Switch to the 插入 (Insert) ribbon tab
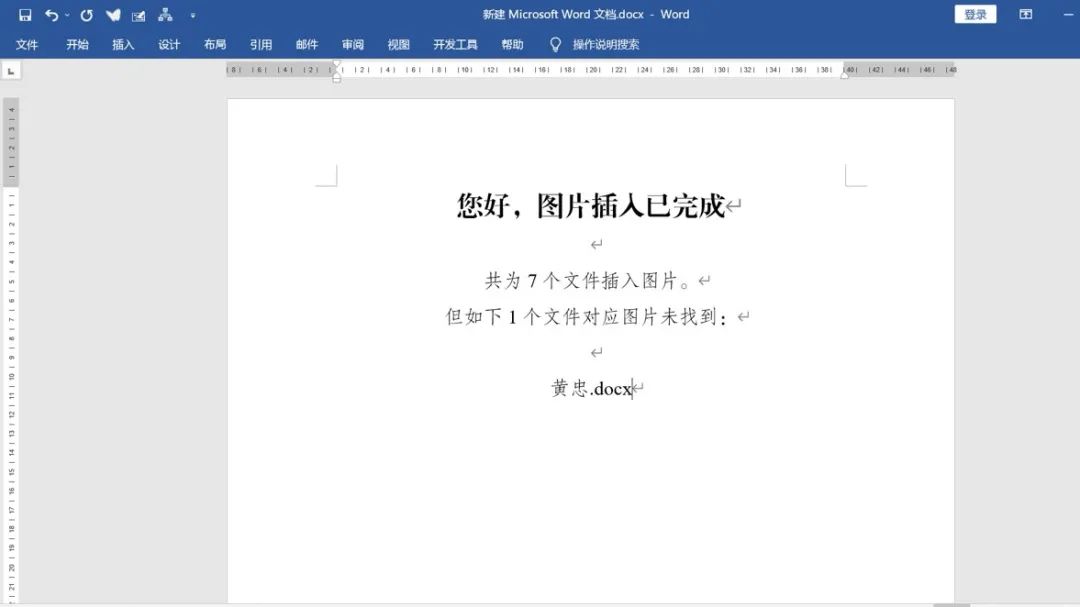This screenshot has width=1080, height=607. click(122, 44)
